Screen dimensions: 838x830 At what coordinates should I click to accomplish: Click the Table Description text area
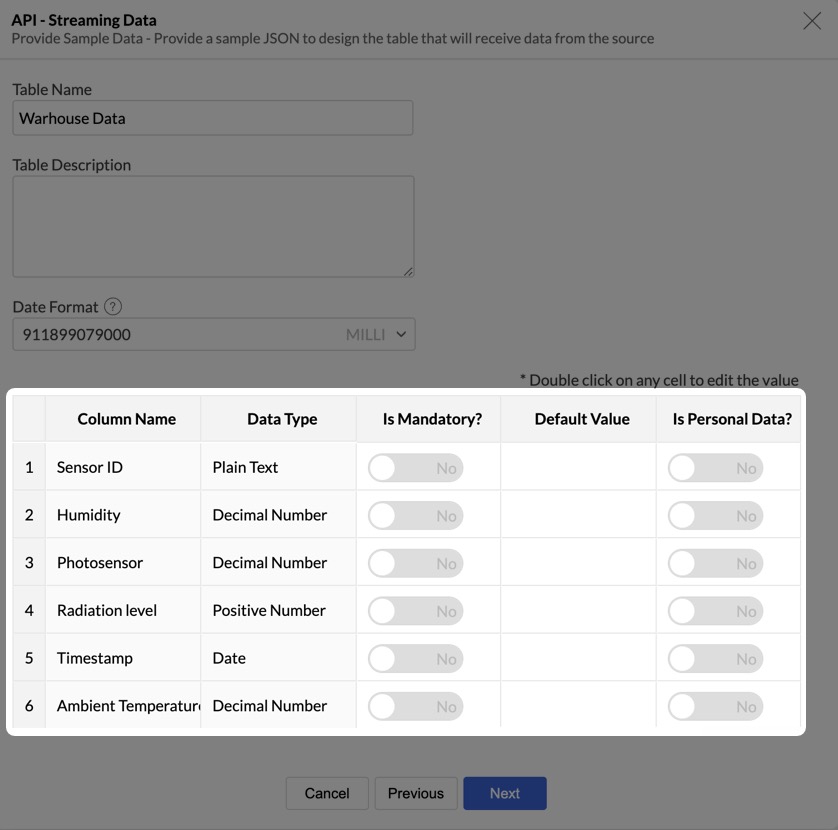tap(212, 227)
